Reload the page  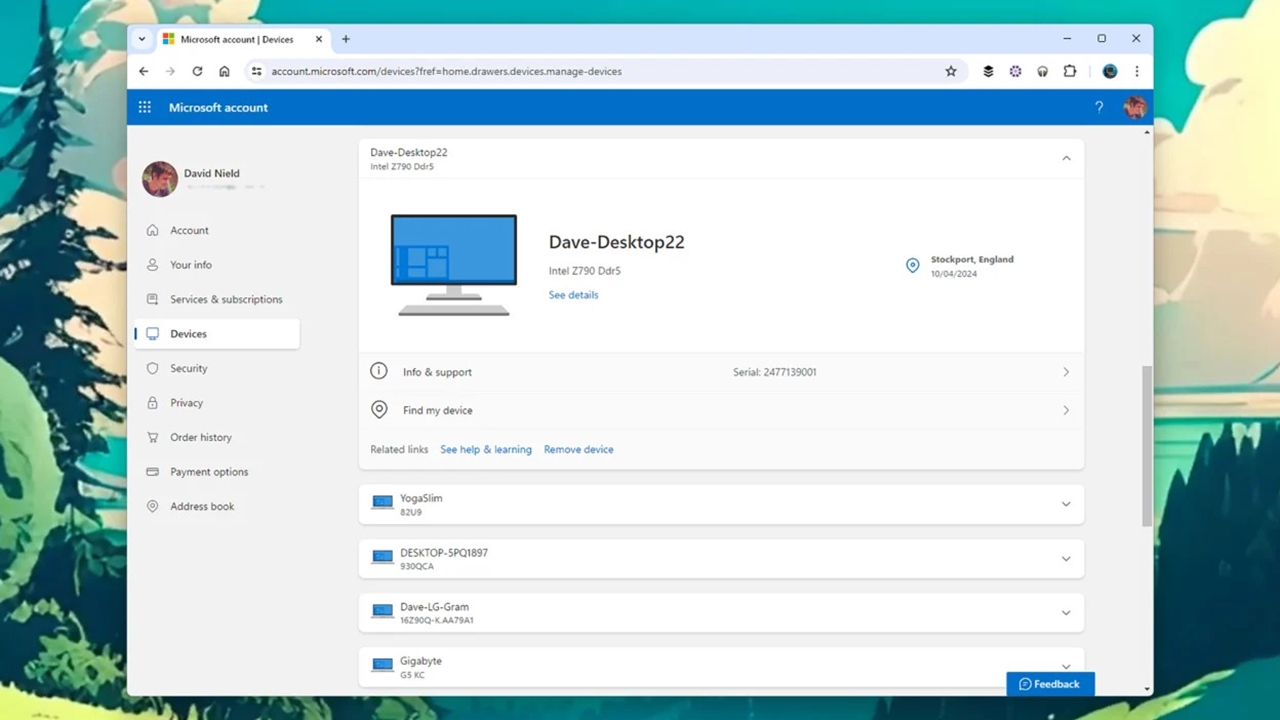point(197,71)
